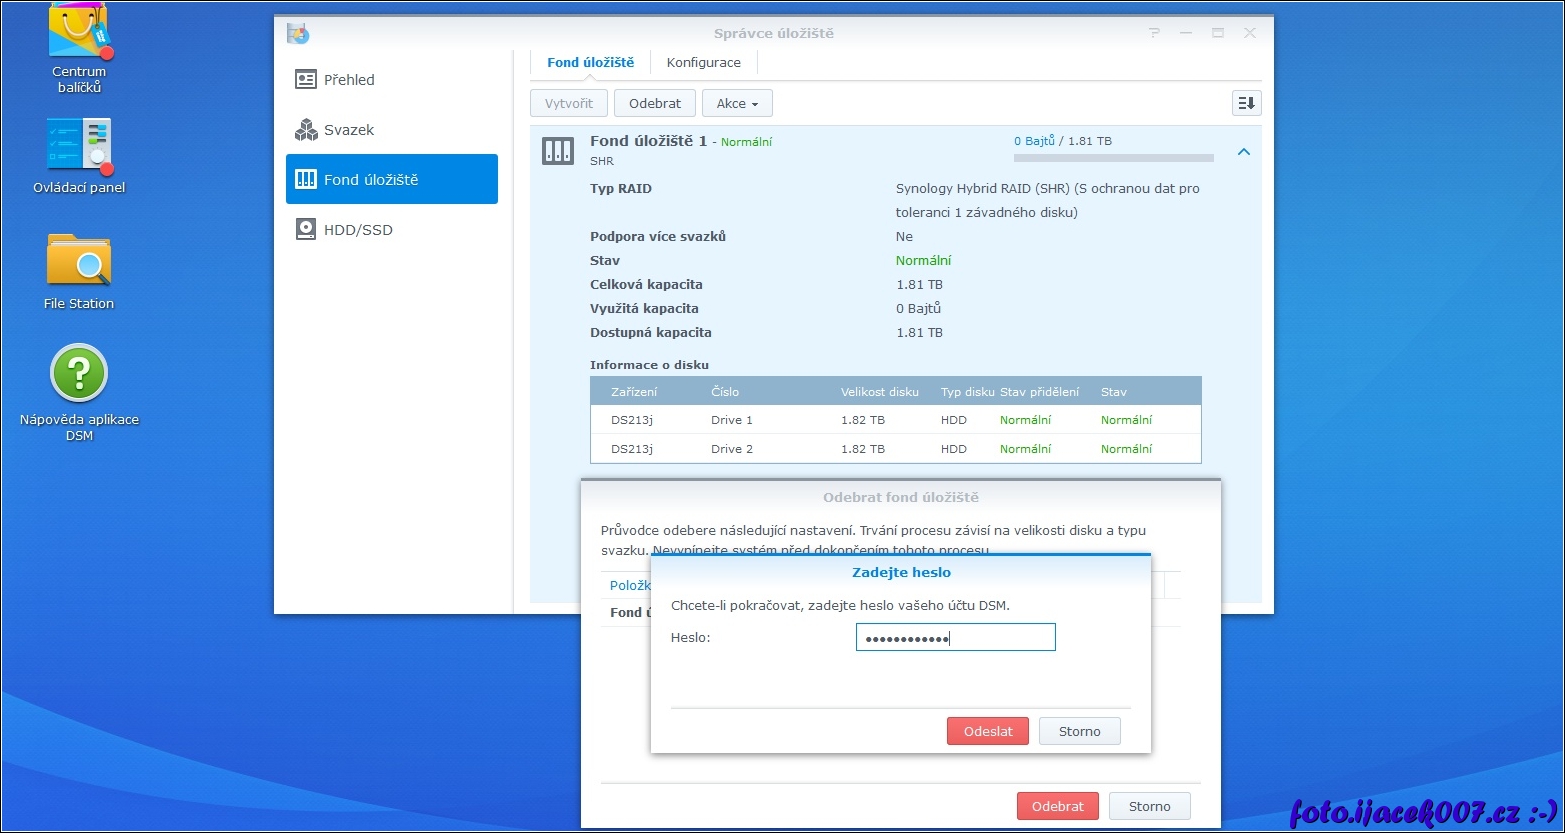Screen dimensions: 1565x833
Task: Click the Správce úložiště title bar app icon
Action: tap(297, 33)
